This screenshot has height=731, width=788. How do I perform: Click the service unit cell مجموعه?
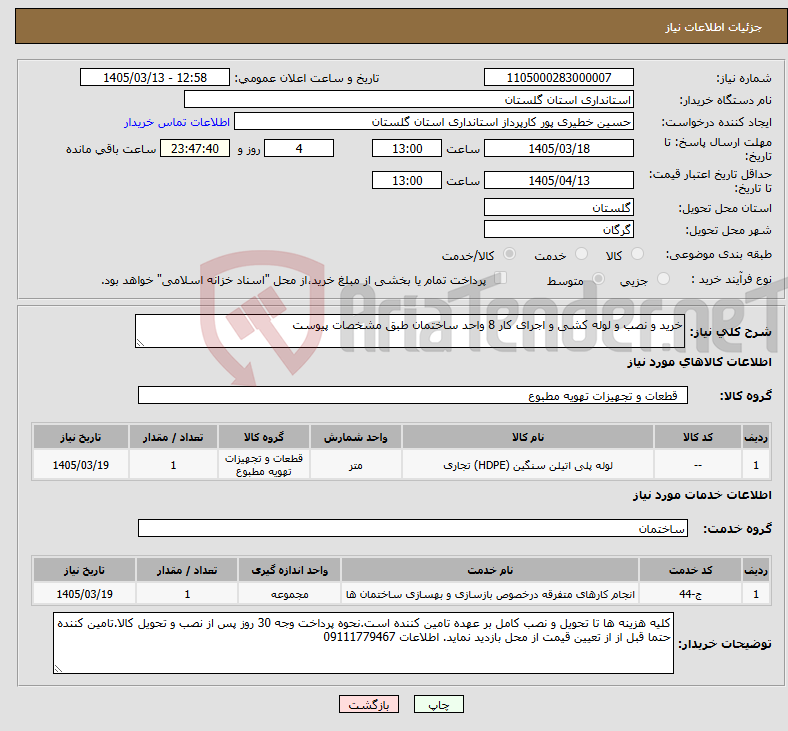(289, 594)
